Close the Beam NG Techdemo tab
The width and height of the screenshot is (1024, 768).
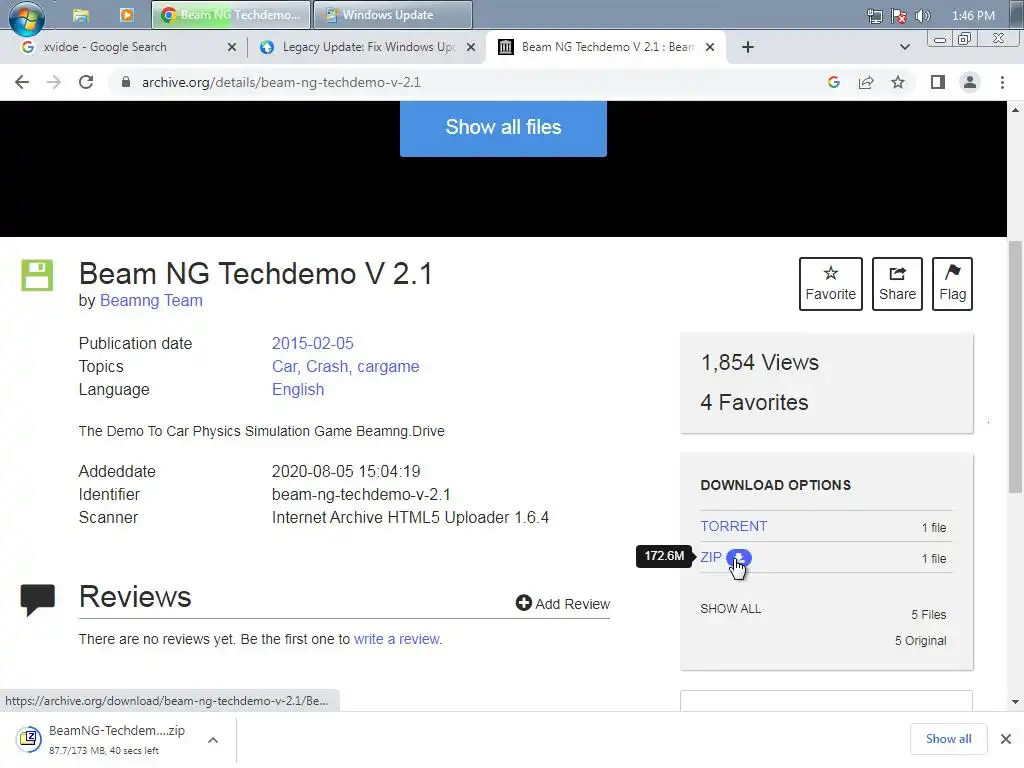(x=710, y=47)
